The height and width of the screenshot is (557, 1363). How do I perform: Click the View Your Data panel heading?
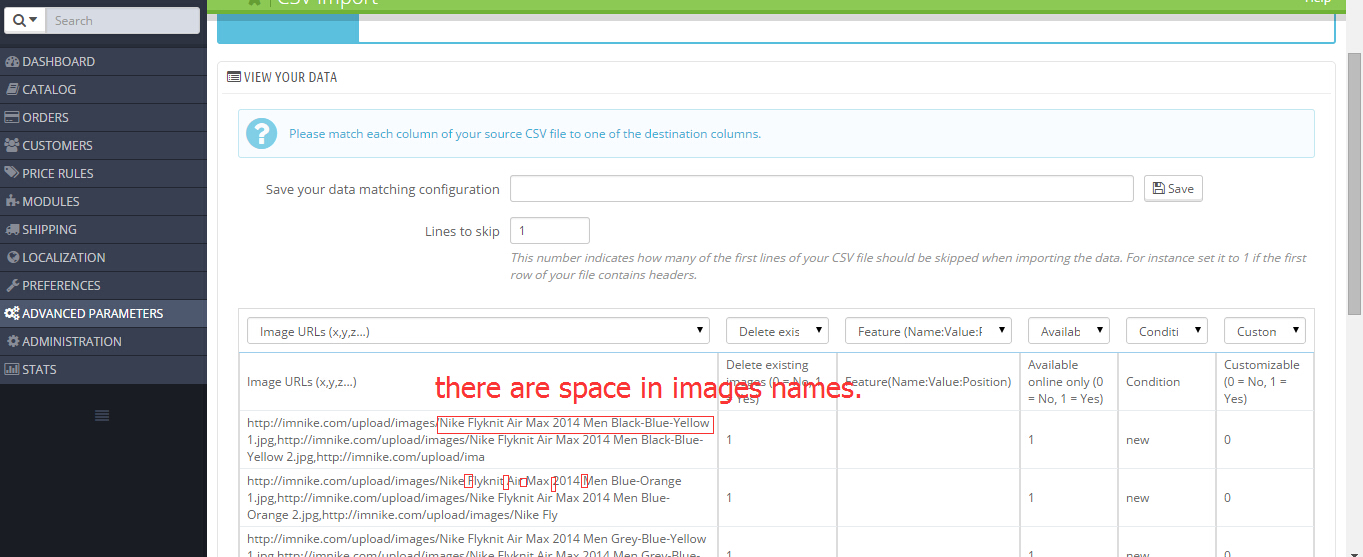(282, 77)
